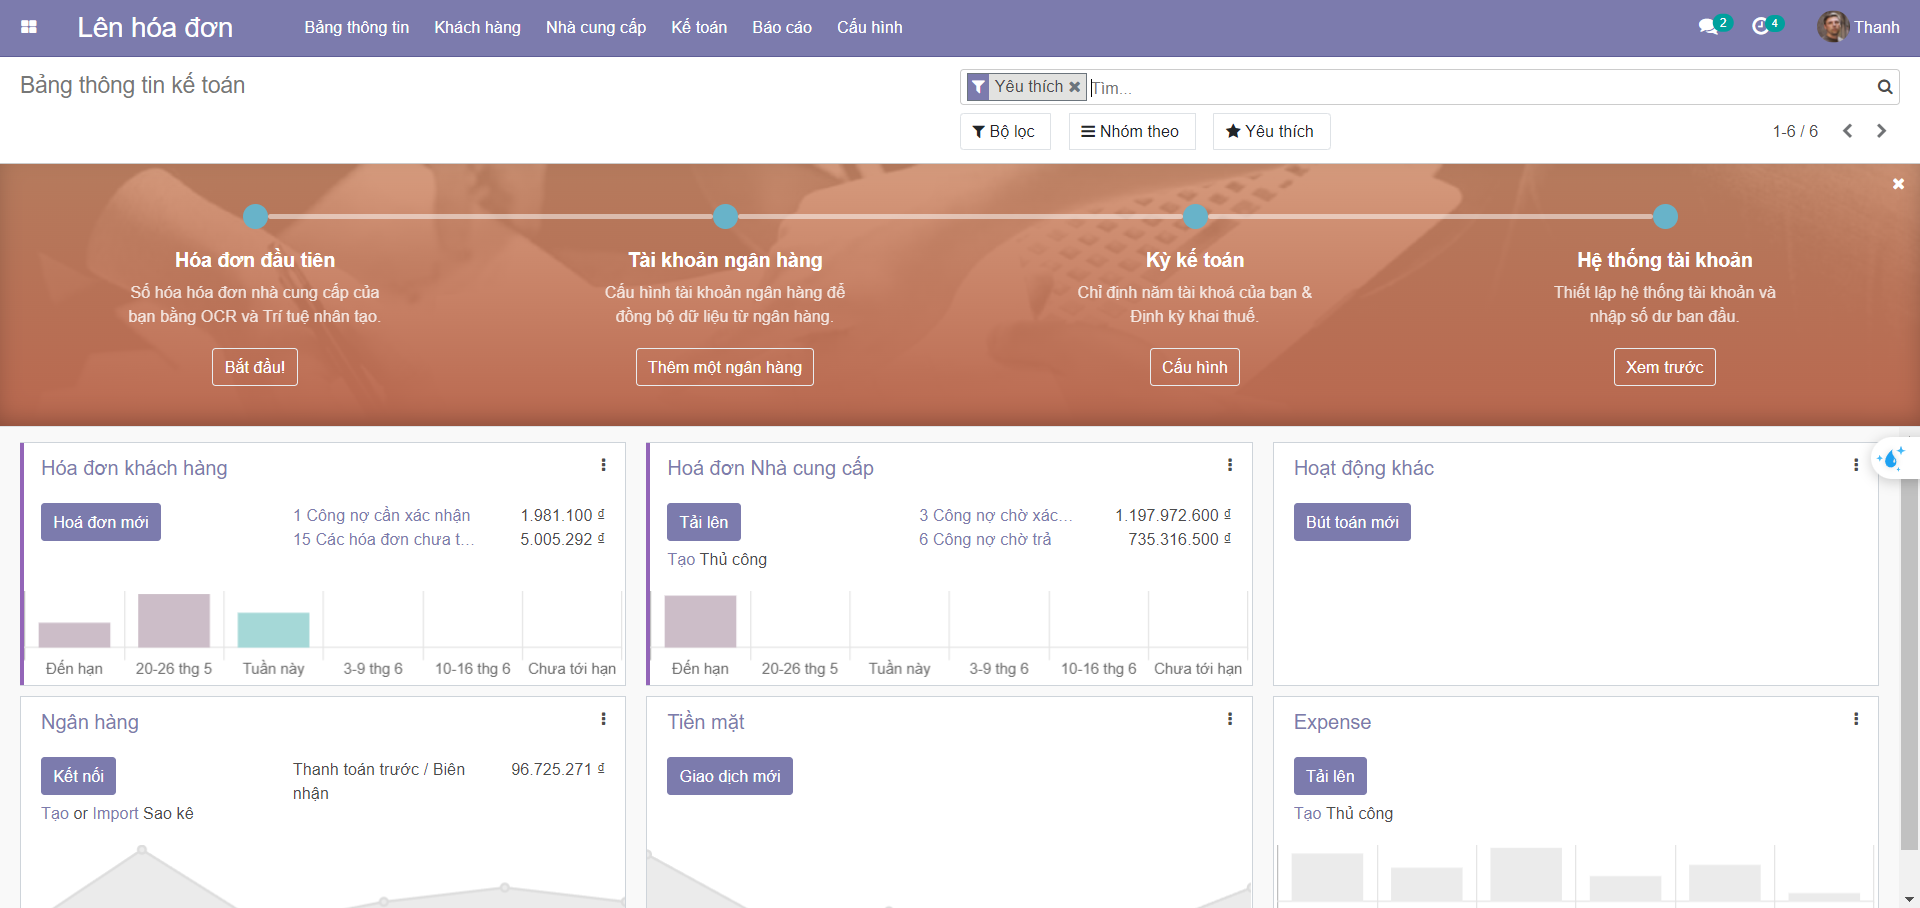Open the Kế toán menu
The width and height of the screenshot is (1920, 908).
tap(698, 27)
